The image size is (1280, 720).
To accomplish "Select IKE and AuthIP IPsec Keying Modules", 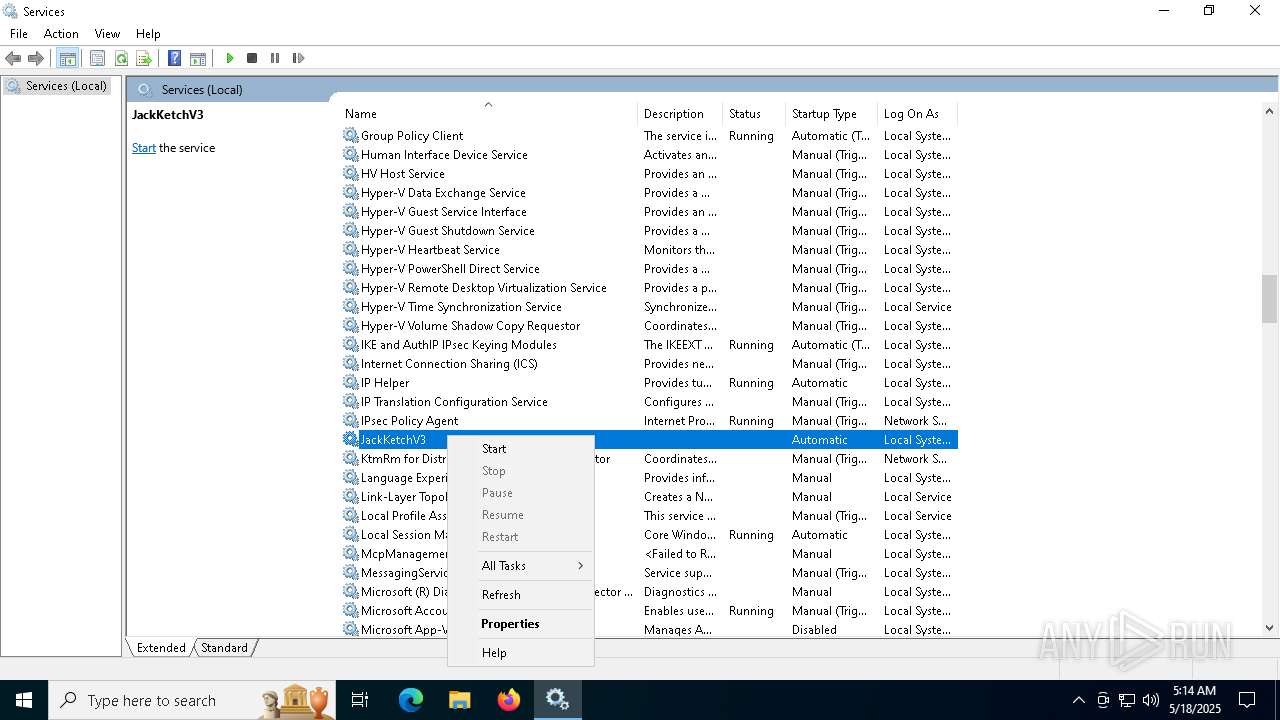I will (649, 345).
